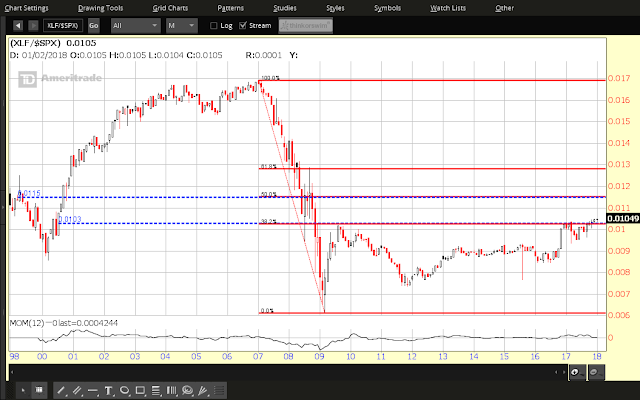Open the Watch Lists menu
640x400 pixels.
coord(448,8)
